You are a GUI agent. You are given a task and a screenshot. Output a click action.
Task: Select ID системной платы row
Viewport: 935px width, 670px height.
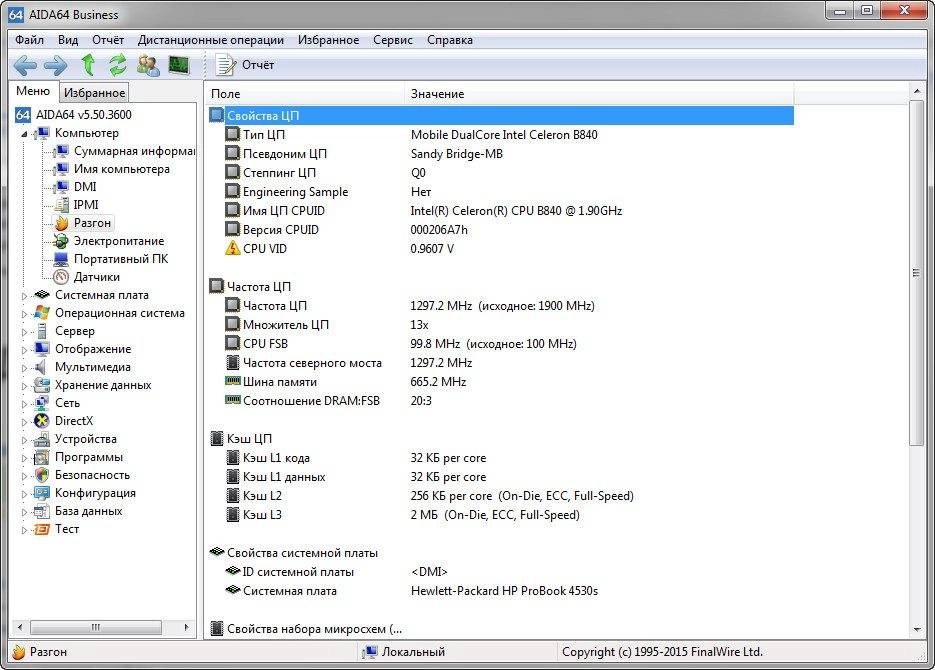[x=501, y=572]
